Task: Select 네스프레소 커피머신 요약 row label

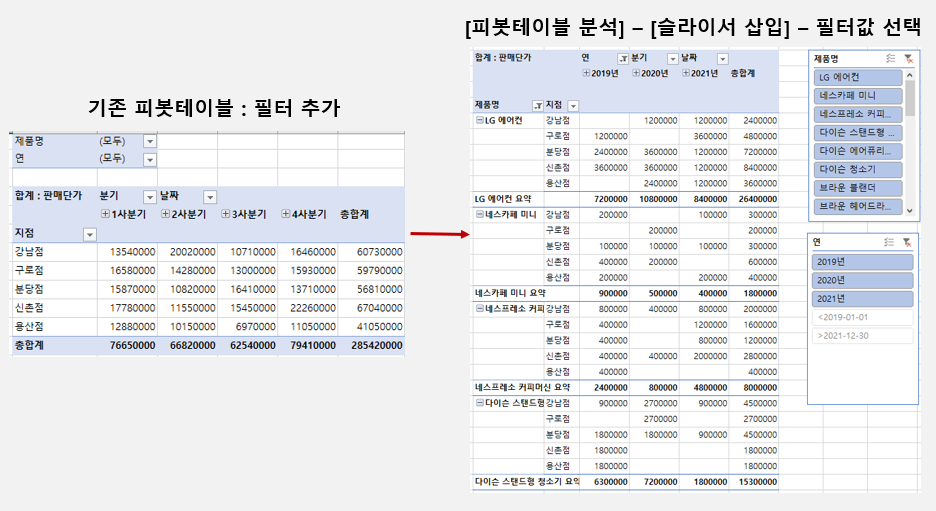Action: (522, 387)
